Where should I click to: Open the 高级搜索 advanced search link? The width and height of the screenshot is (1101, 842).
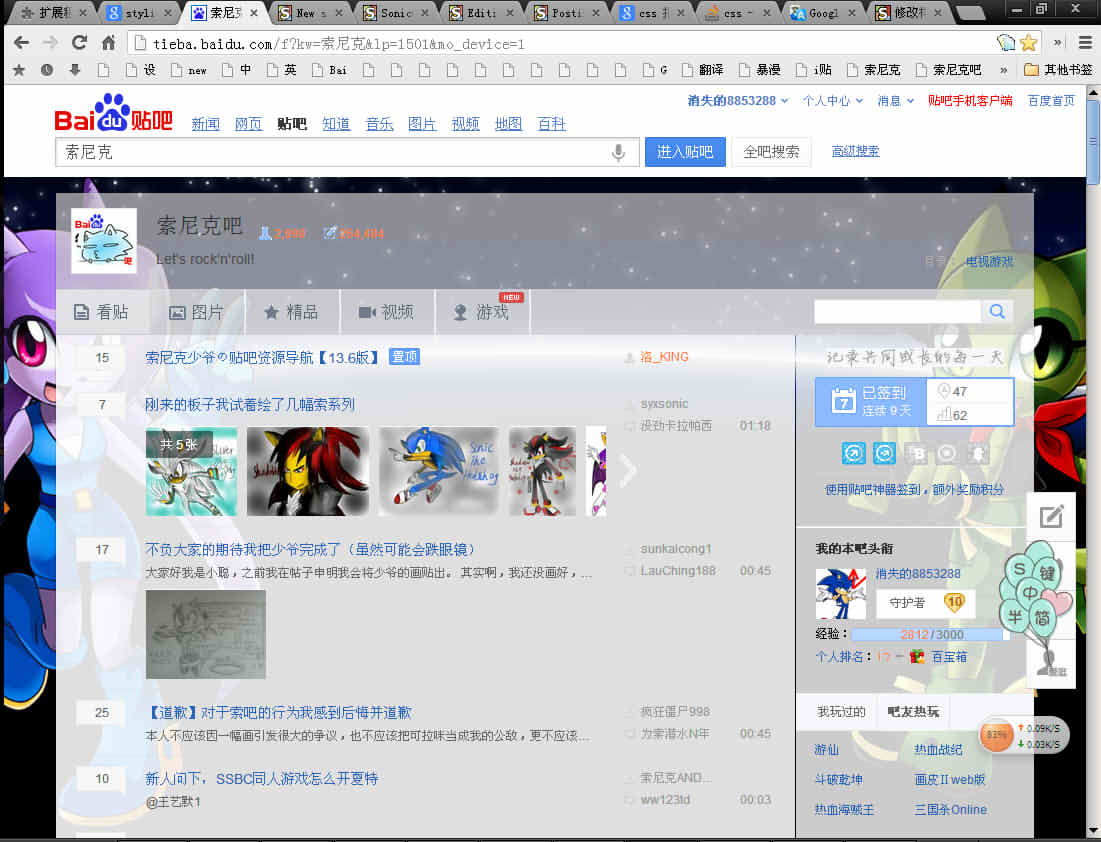point(855,151)
